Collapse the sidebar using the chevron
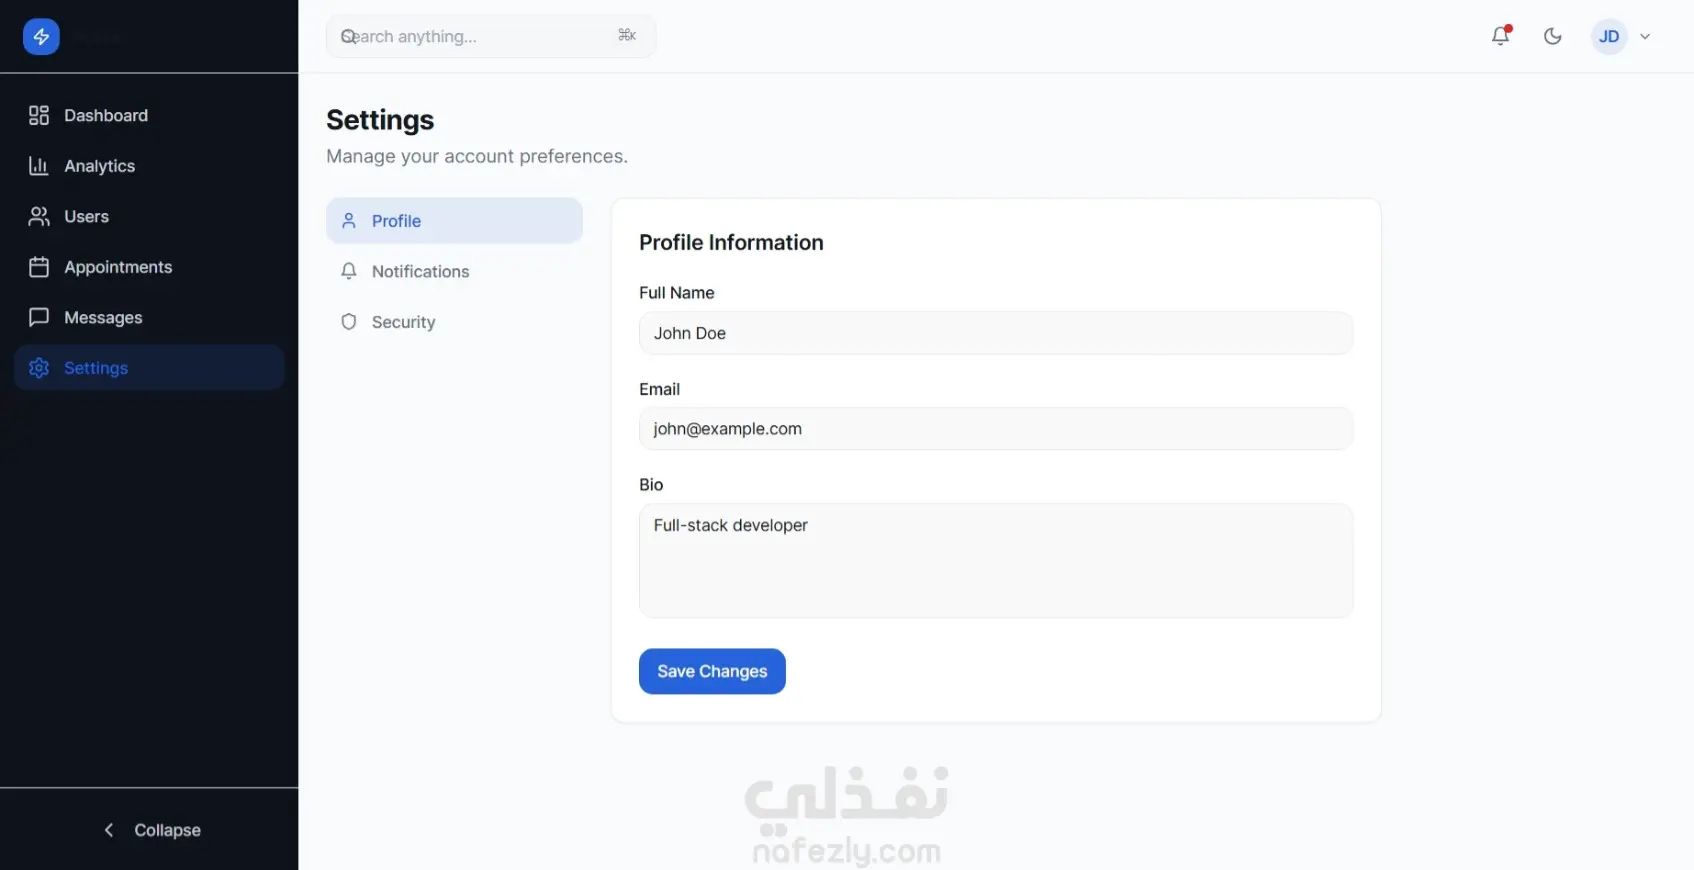 coord(110,830)
